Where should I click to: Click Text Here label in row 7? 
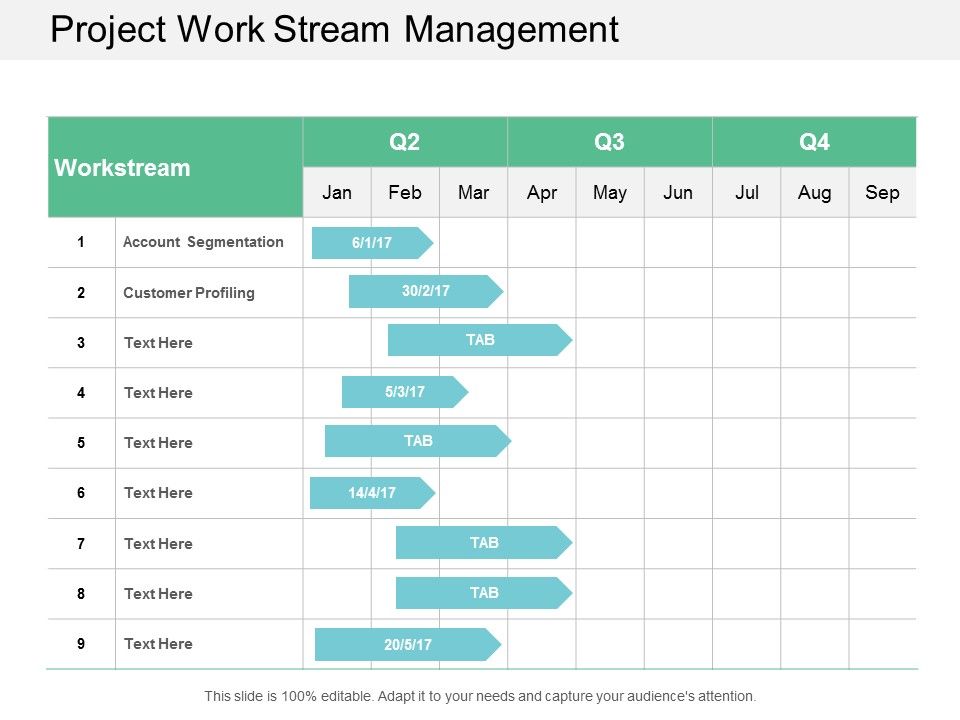pos(158,544)
